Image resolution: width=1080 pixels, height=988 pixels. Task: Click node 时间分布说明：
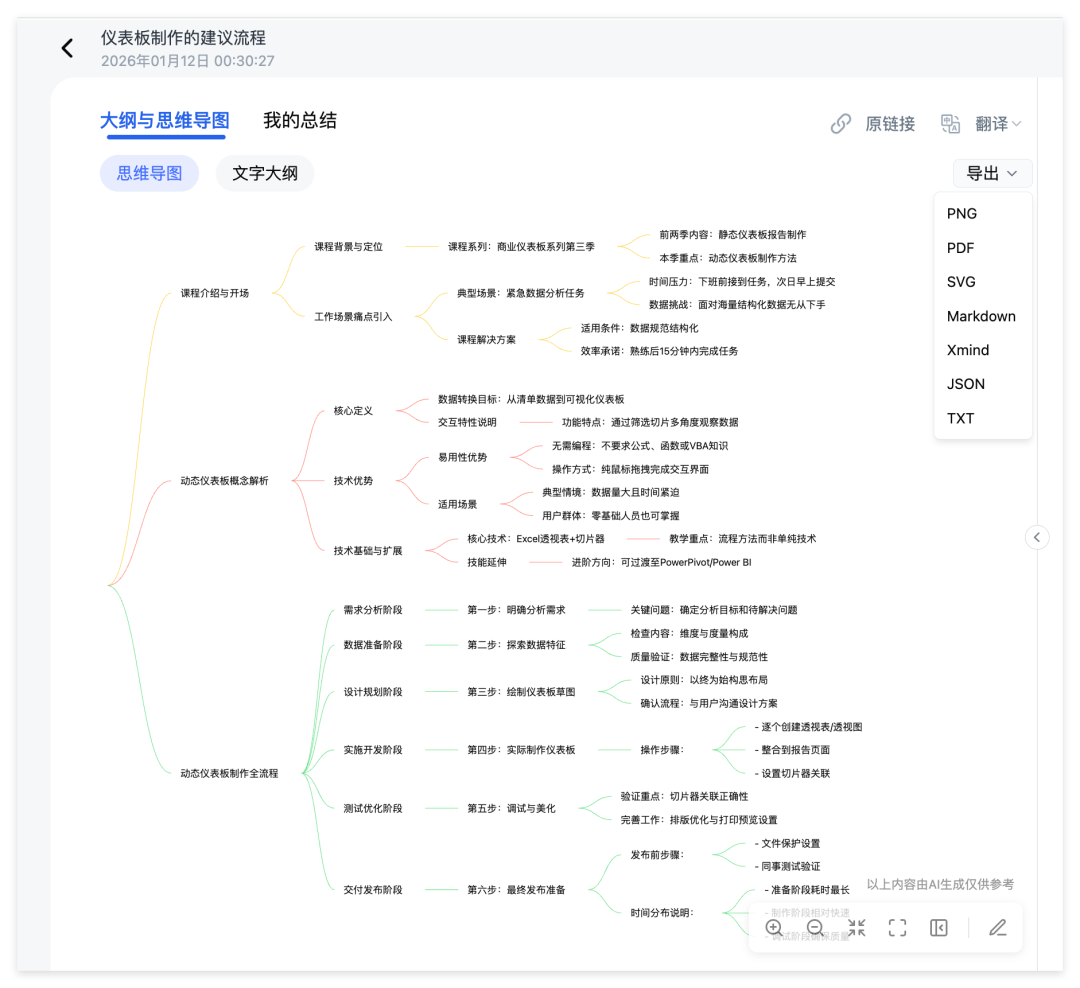(662, 913)
